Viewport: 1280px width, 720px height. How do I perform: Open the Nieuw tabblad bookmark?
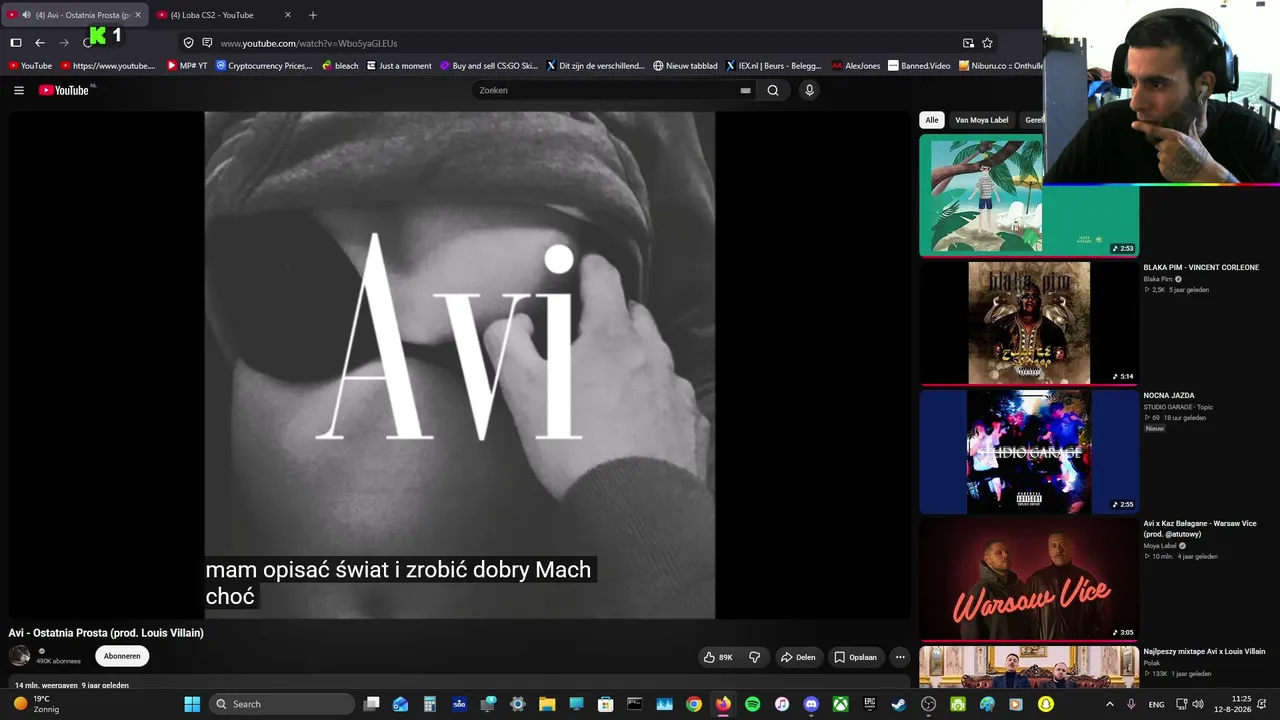685,66
